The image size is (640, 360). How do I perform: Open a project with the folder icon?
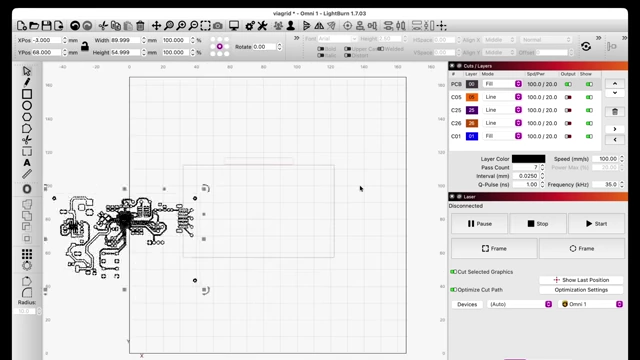34,26
